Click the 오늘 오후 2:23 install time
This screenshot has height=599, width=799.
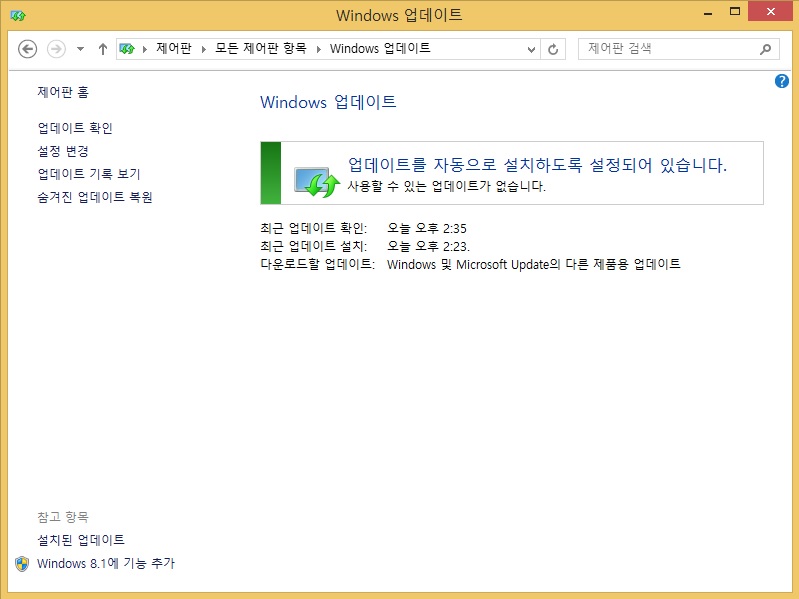coord(428,247)
